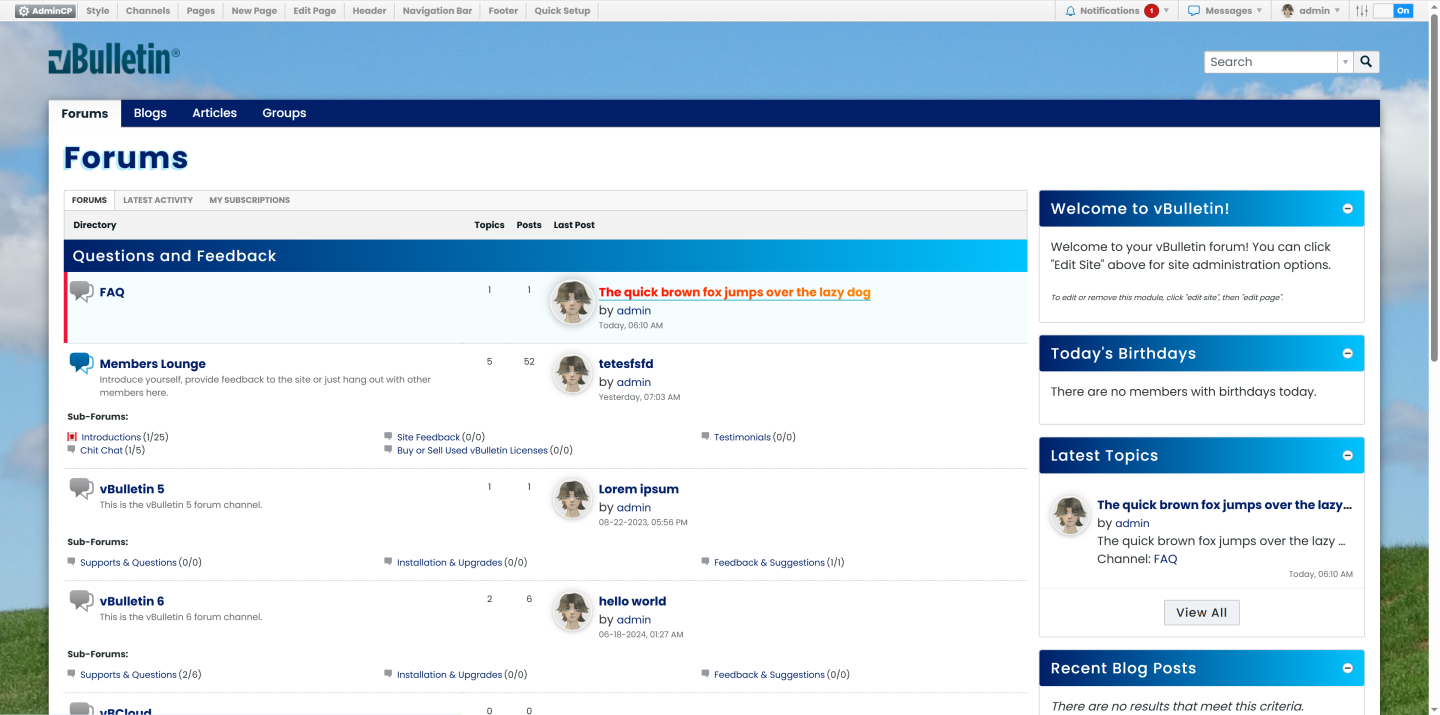Viewport: 1440px width, 715px height.
Task: Click the vBulletin 6 forum icon
Action: (x=82, y=601)
